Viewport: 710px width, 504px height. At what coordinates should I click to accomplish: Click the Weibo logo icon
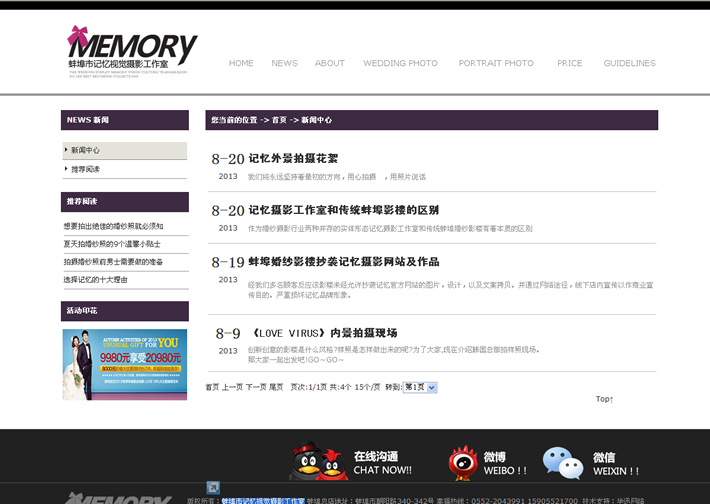click(x=462, y=463)
